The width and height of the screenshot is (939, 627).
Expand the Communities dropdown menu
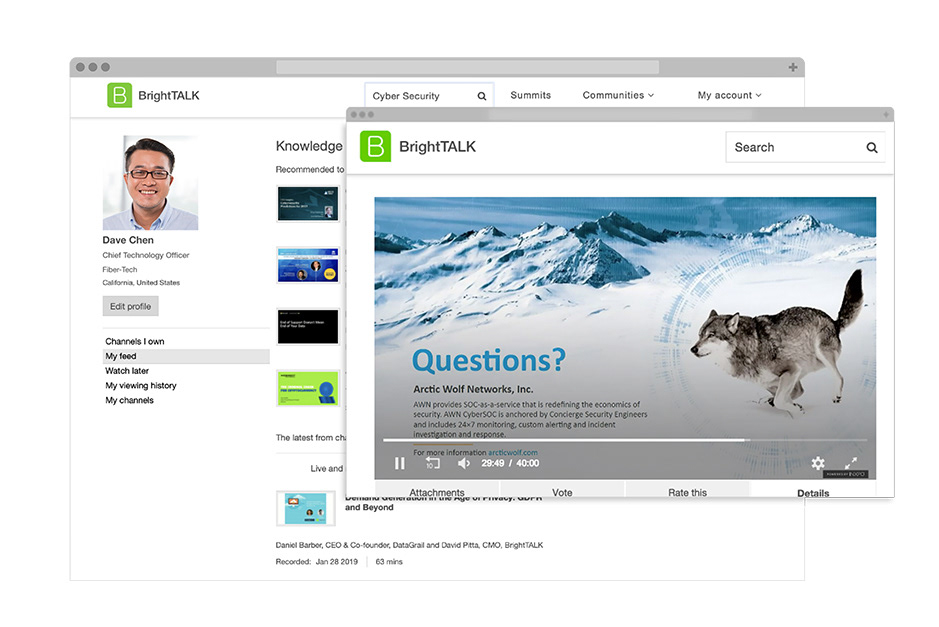click(x=618, y=95)
